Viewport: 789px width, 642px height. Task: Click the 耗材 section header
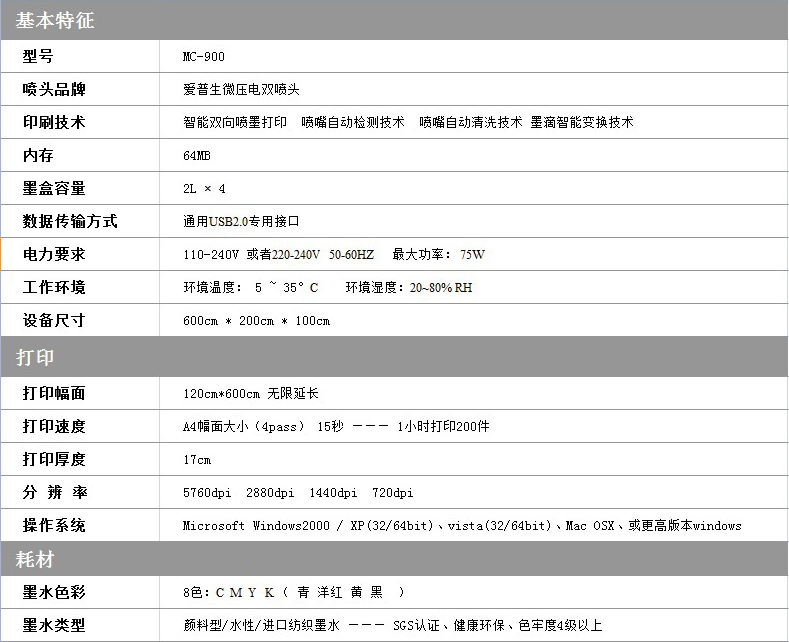click(35, 558)
